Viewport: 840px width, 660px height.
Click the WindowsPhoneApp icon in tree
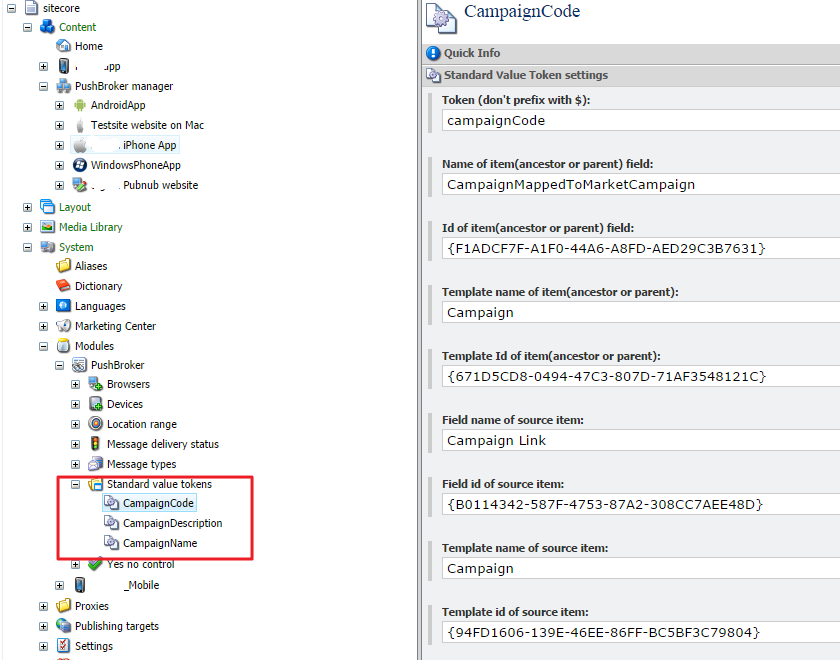[x=80, y=165]
